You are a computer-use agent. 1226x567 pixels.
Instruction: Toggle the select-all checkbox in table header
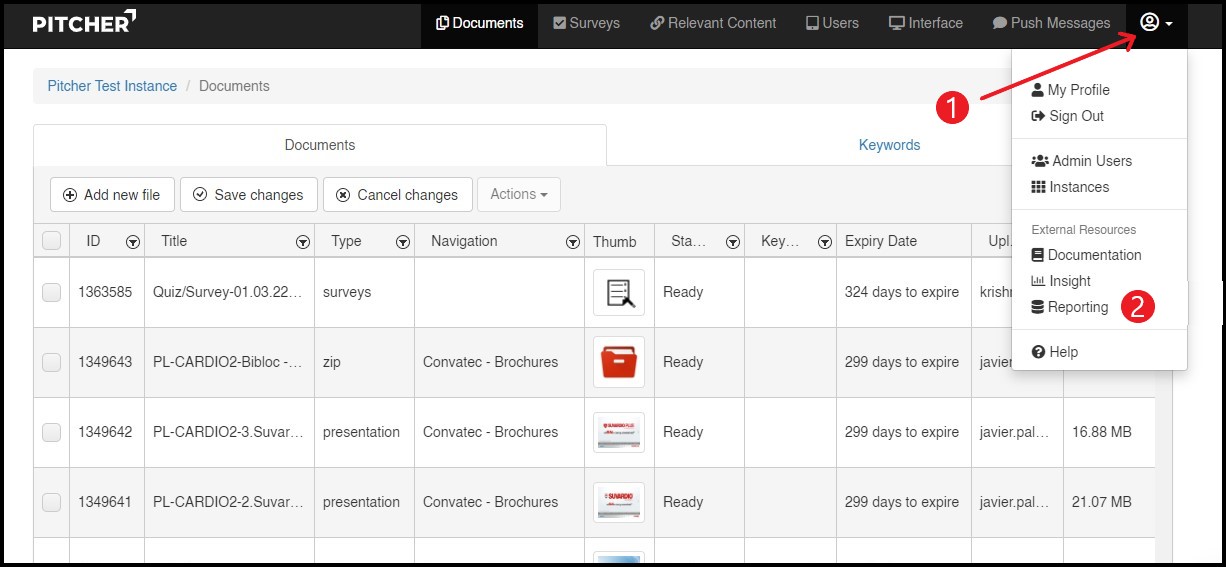click(x=52, y=241)
